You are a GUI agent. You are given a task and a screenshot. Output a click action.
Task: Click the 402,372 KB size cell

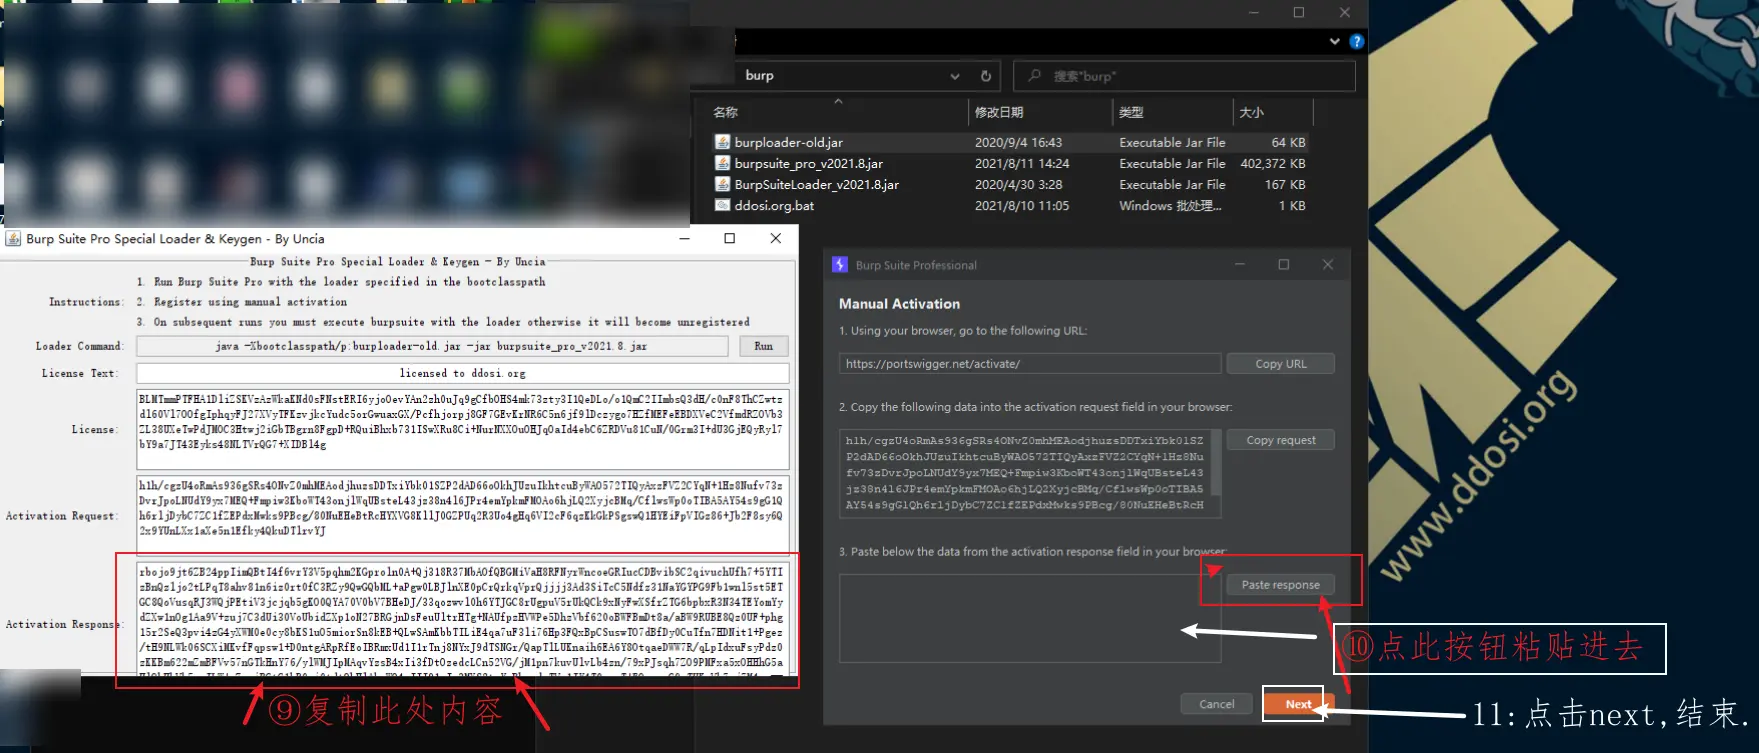coord(1273,164)
